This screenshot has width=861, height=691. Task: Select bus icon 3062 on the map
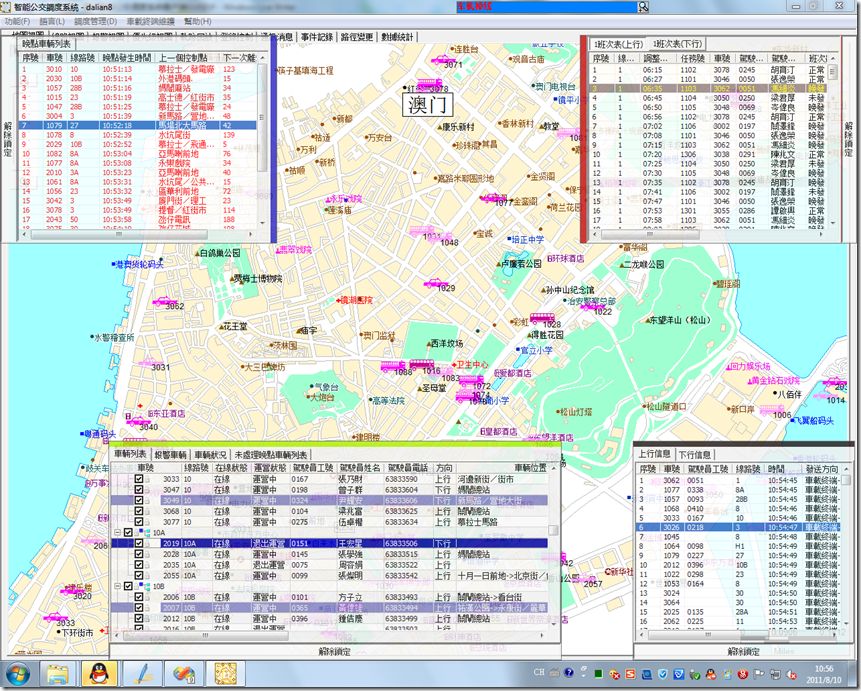(x=163, y=301)
